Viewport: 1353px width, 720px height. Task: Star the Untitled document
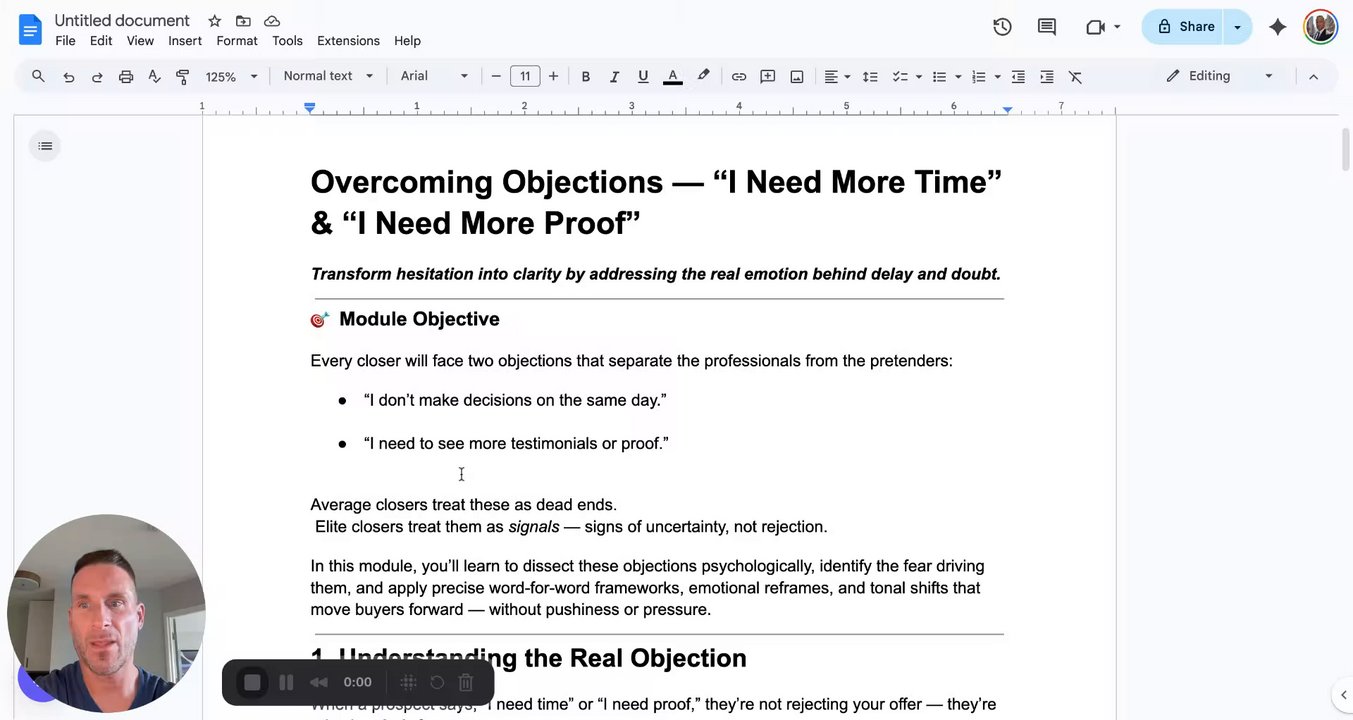pos(214,21)
